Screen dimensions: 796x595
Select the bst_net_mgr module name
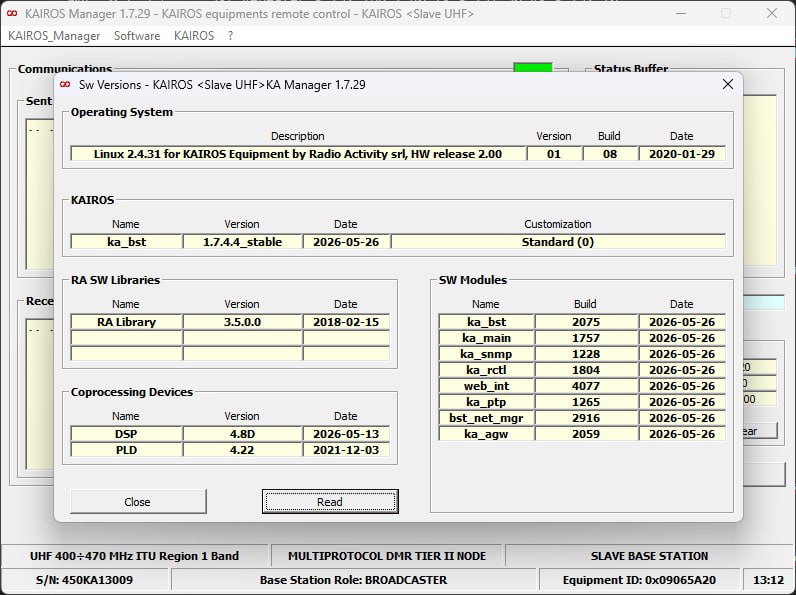pyautogui.click(x=486, y=418)
